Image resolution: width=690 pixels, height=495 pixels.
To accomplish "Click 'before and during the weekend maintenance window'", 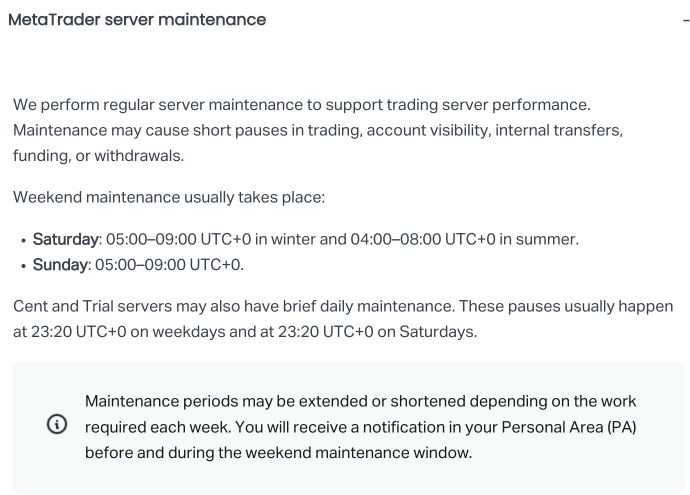I will click(277, 453).
